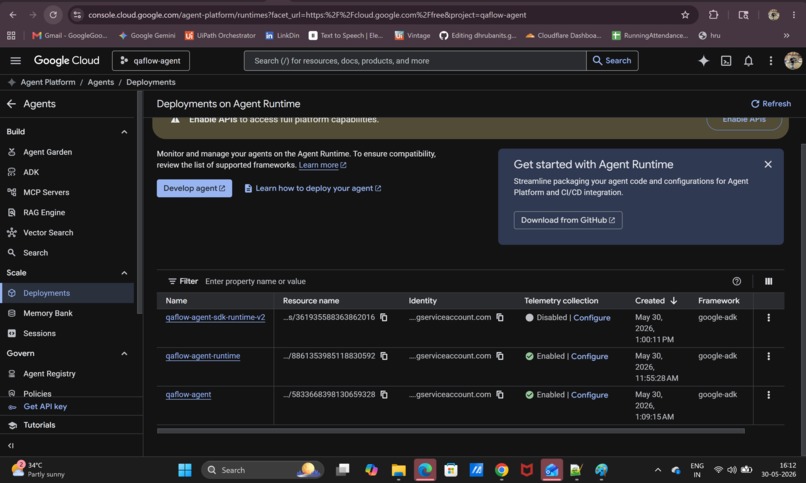Click the table horizontal scrollbar
This screenshot has width=806, height=483.
[451, 431]
